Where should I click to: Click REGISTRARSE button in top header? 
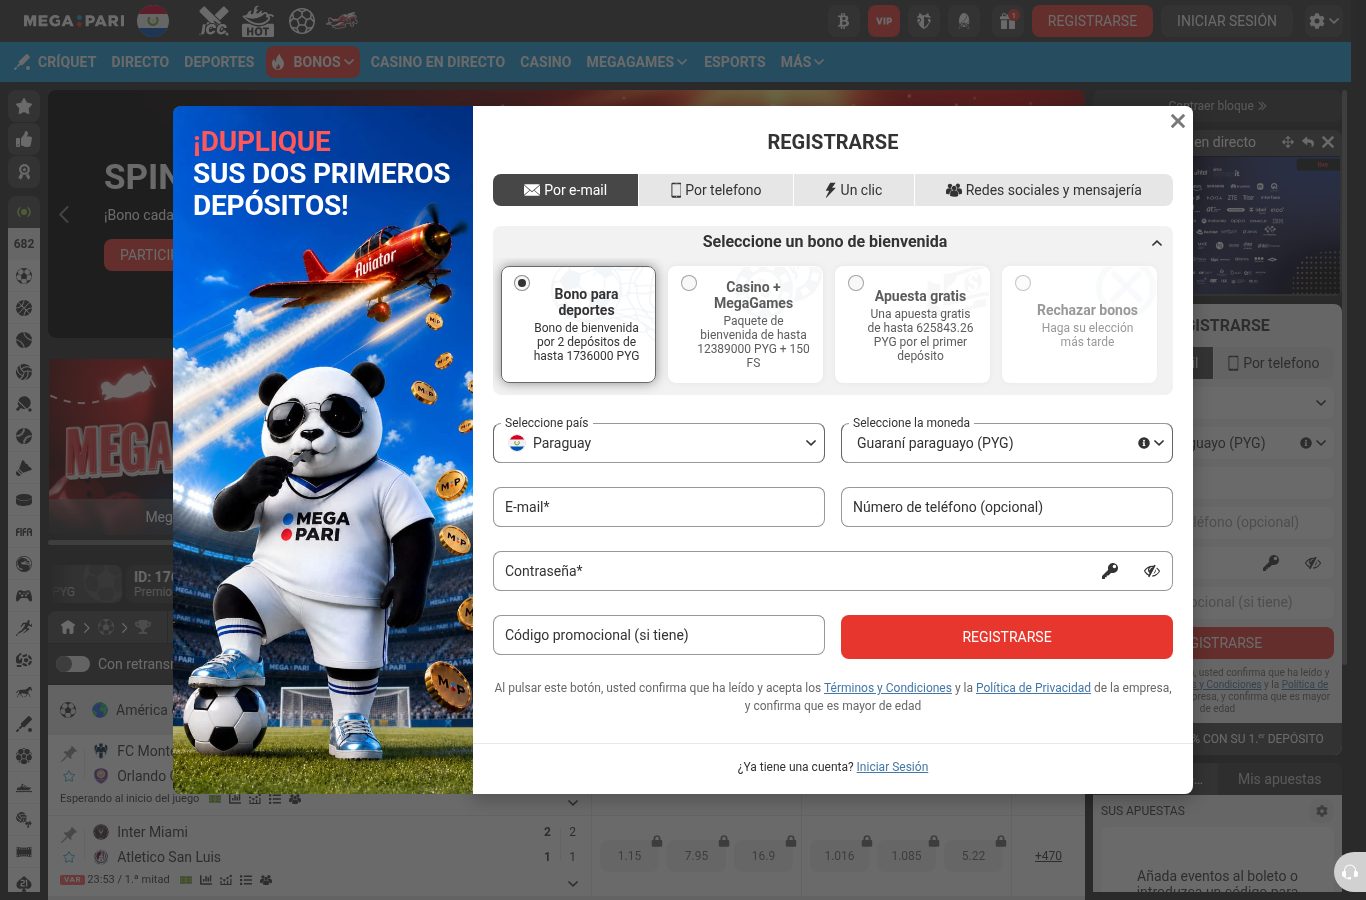click(1092, 21)
